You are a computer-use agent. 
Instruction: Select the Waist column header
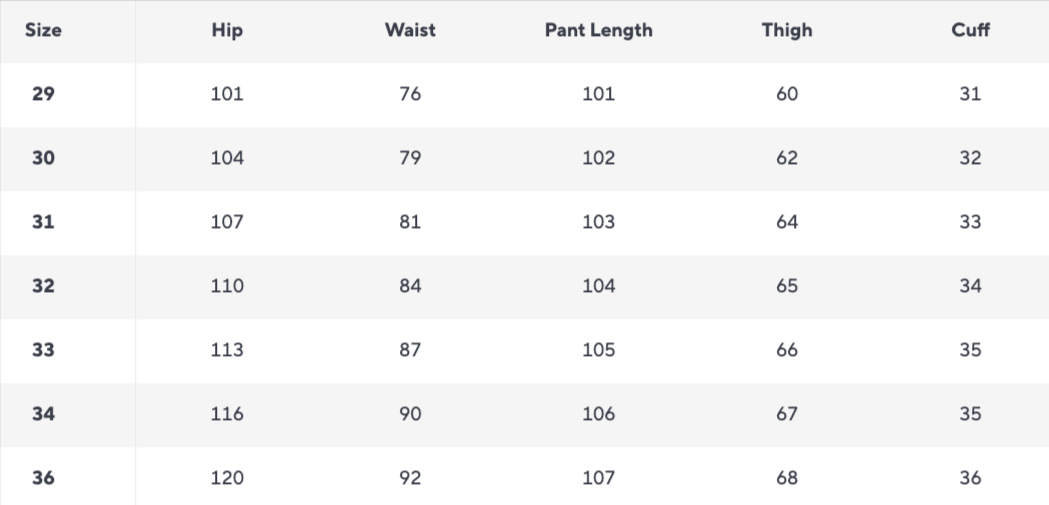click(x=410, y=30)
